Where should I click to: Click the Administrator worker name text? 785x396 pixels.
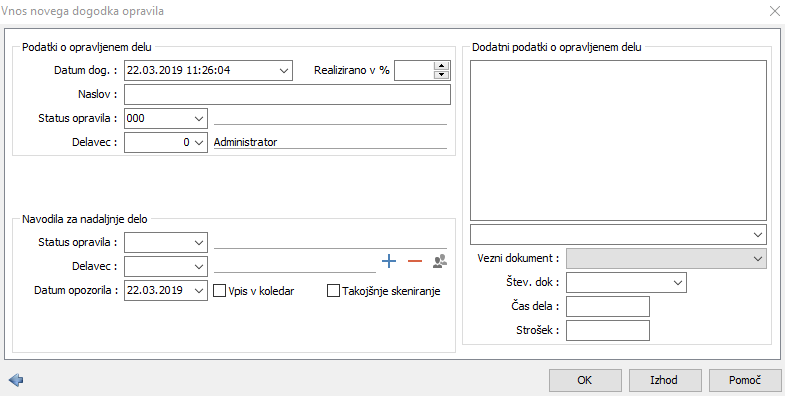pos(245,142)
